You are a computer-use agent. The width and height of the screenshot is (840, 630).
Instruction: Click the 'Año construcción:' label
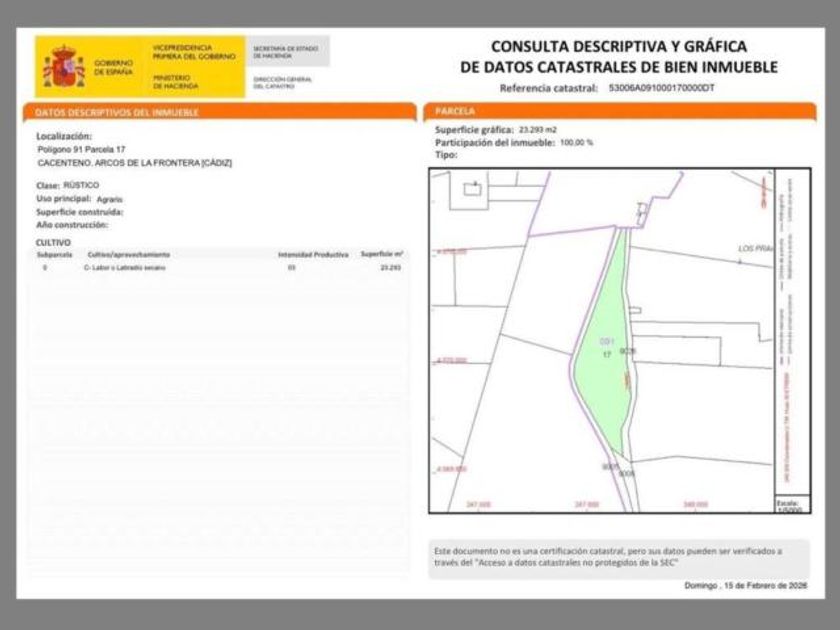click(x=72, y=225)
